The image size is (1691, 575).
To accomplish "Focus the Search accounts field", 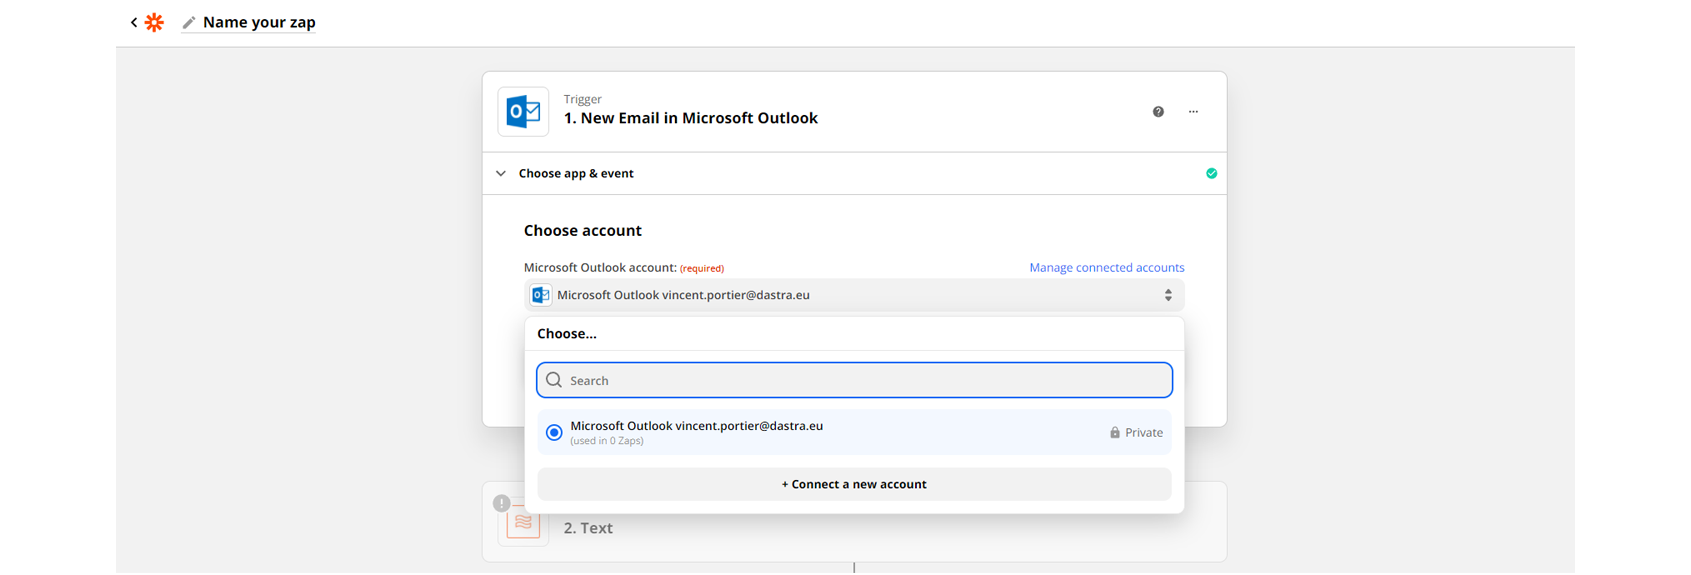I will 854,380.
